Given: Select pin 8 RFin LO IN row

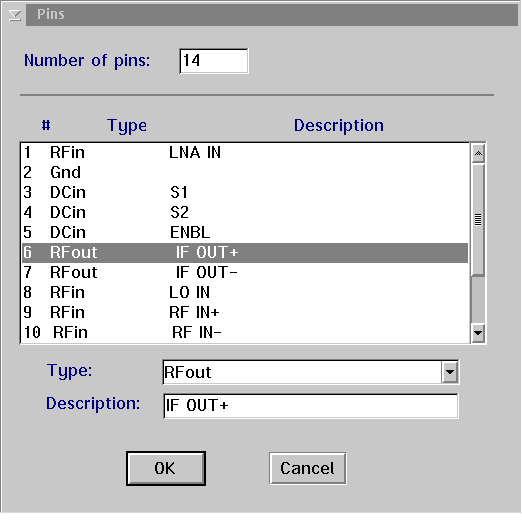Looking at the screenshot, I should point(245,293).
